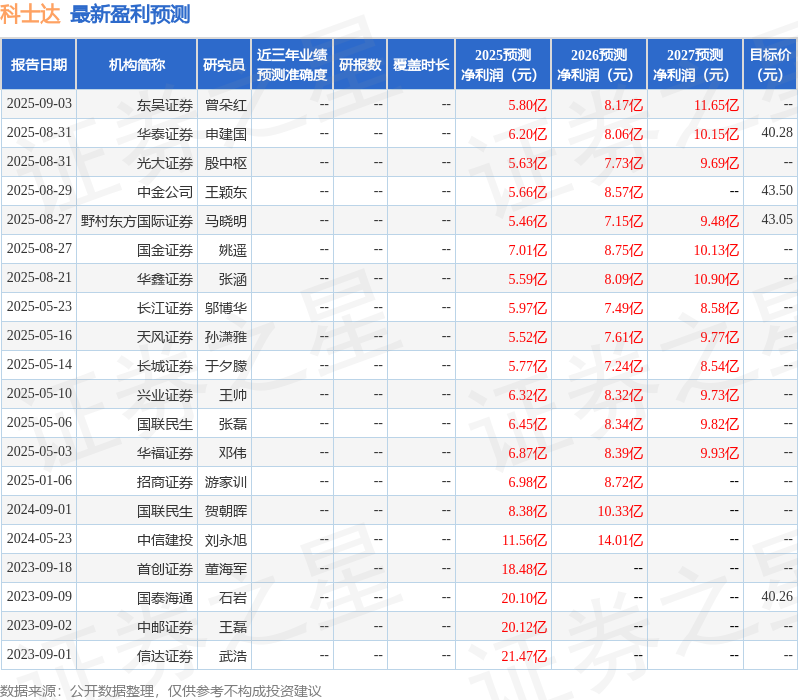Click the 目标价 column header
The width and height of the screenshot is (798, 700).
tap(771, 65)
